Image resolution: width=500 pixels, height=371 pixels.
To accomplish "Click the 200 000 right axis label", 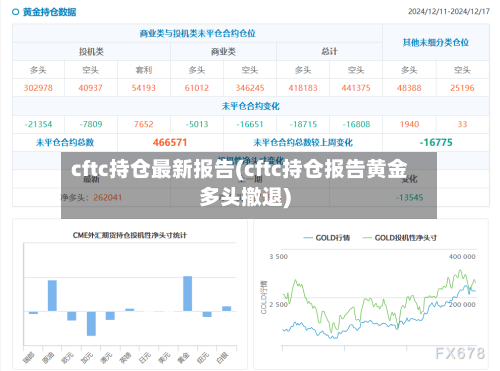I will (x=462, y=305).
